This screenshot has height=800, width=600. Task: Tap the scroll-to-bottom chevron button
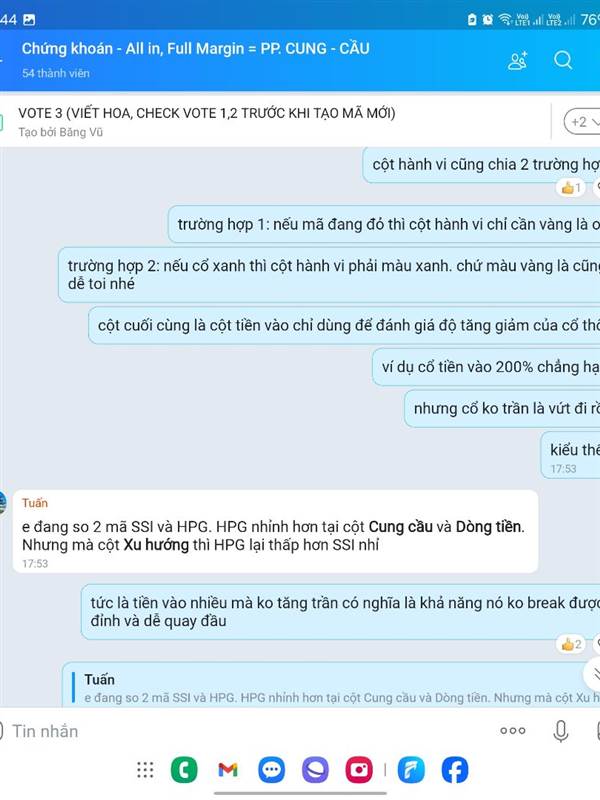pyautogui.click(x=593, y=673)
